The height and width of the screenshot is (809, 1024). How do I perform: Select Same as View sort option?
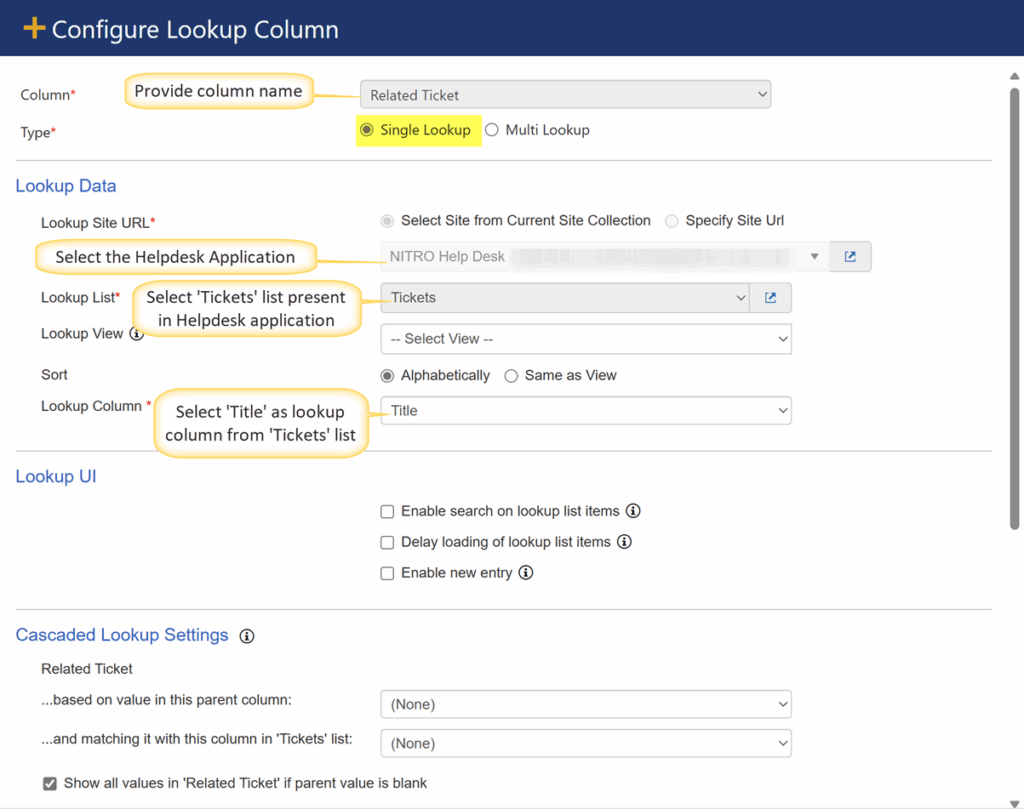point(511,376)
